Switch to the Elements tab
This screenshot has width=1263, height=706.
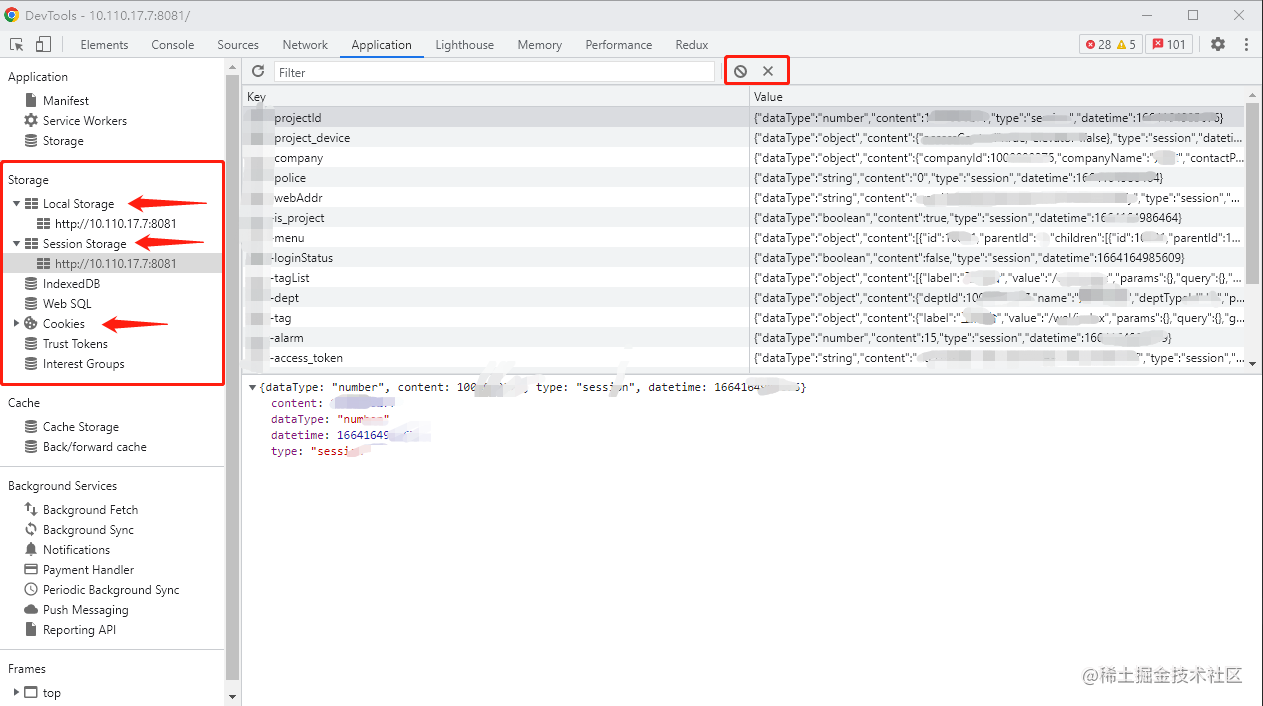click(x=104, y=45)
